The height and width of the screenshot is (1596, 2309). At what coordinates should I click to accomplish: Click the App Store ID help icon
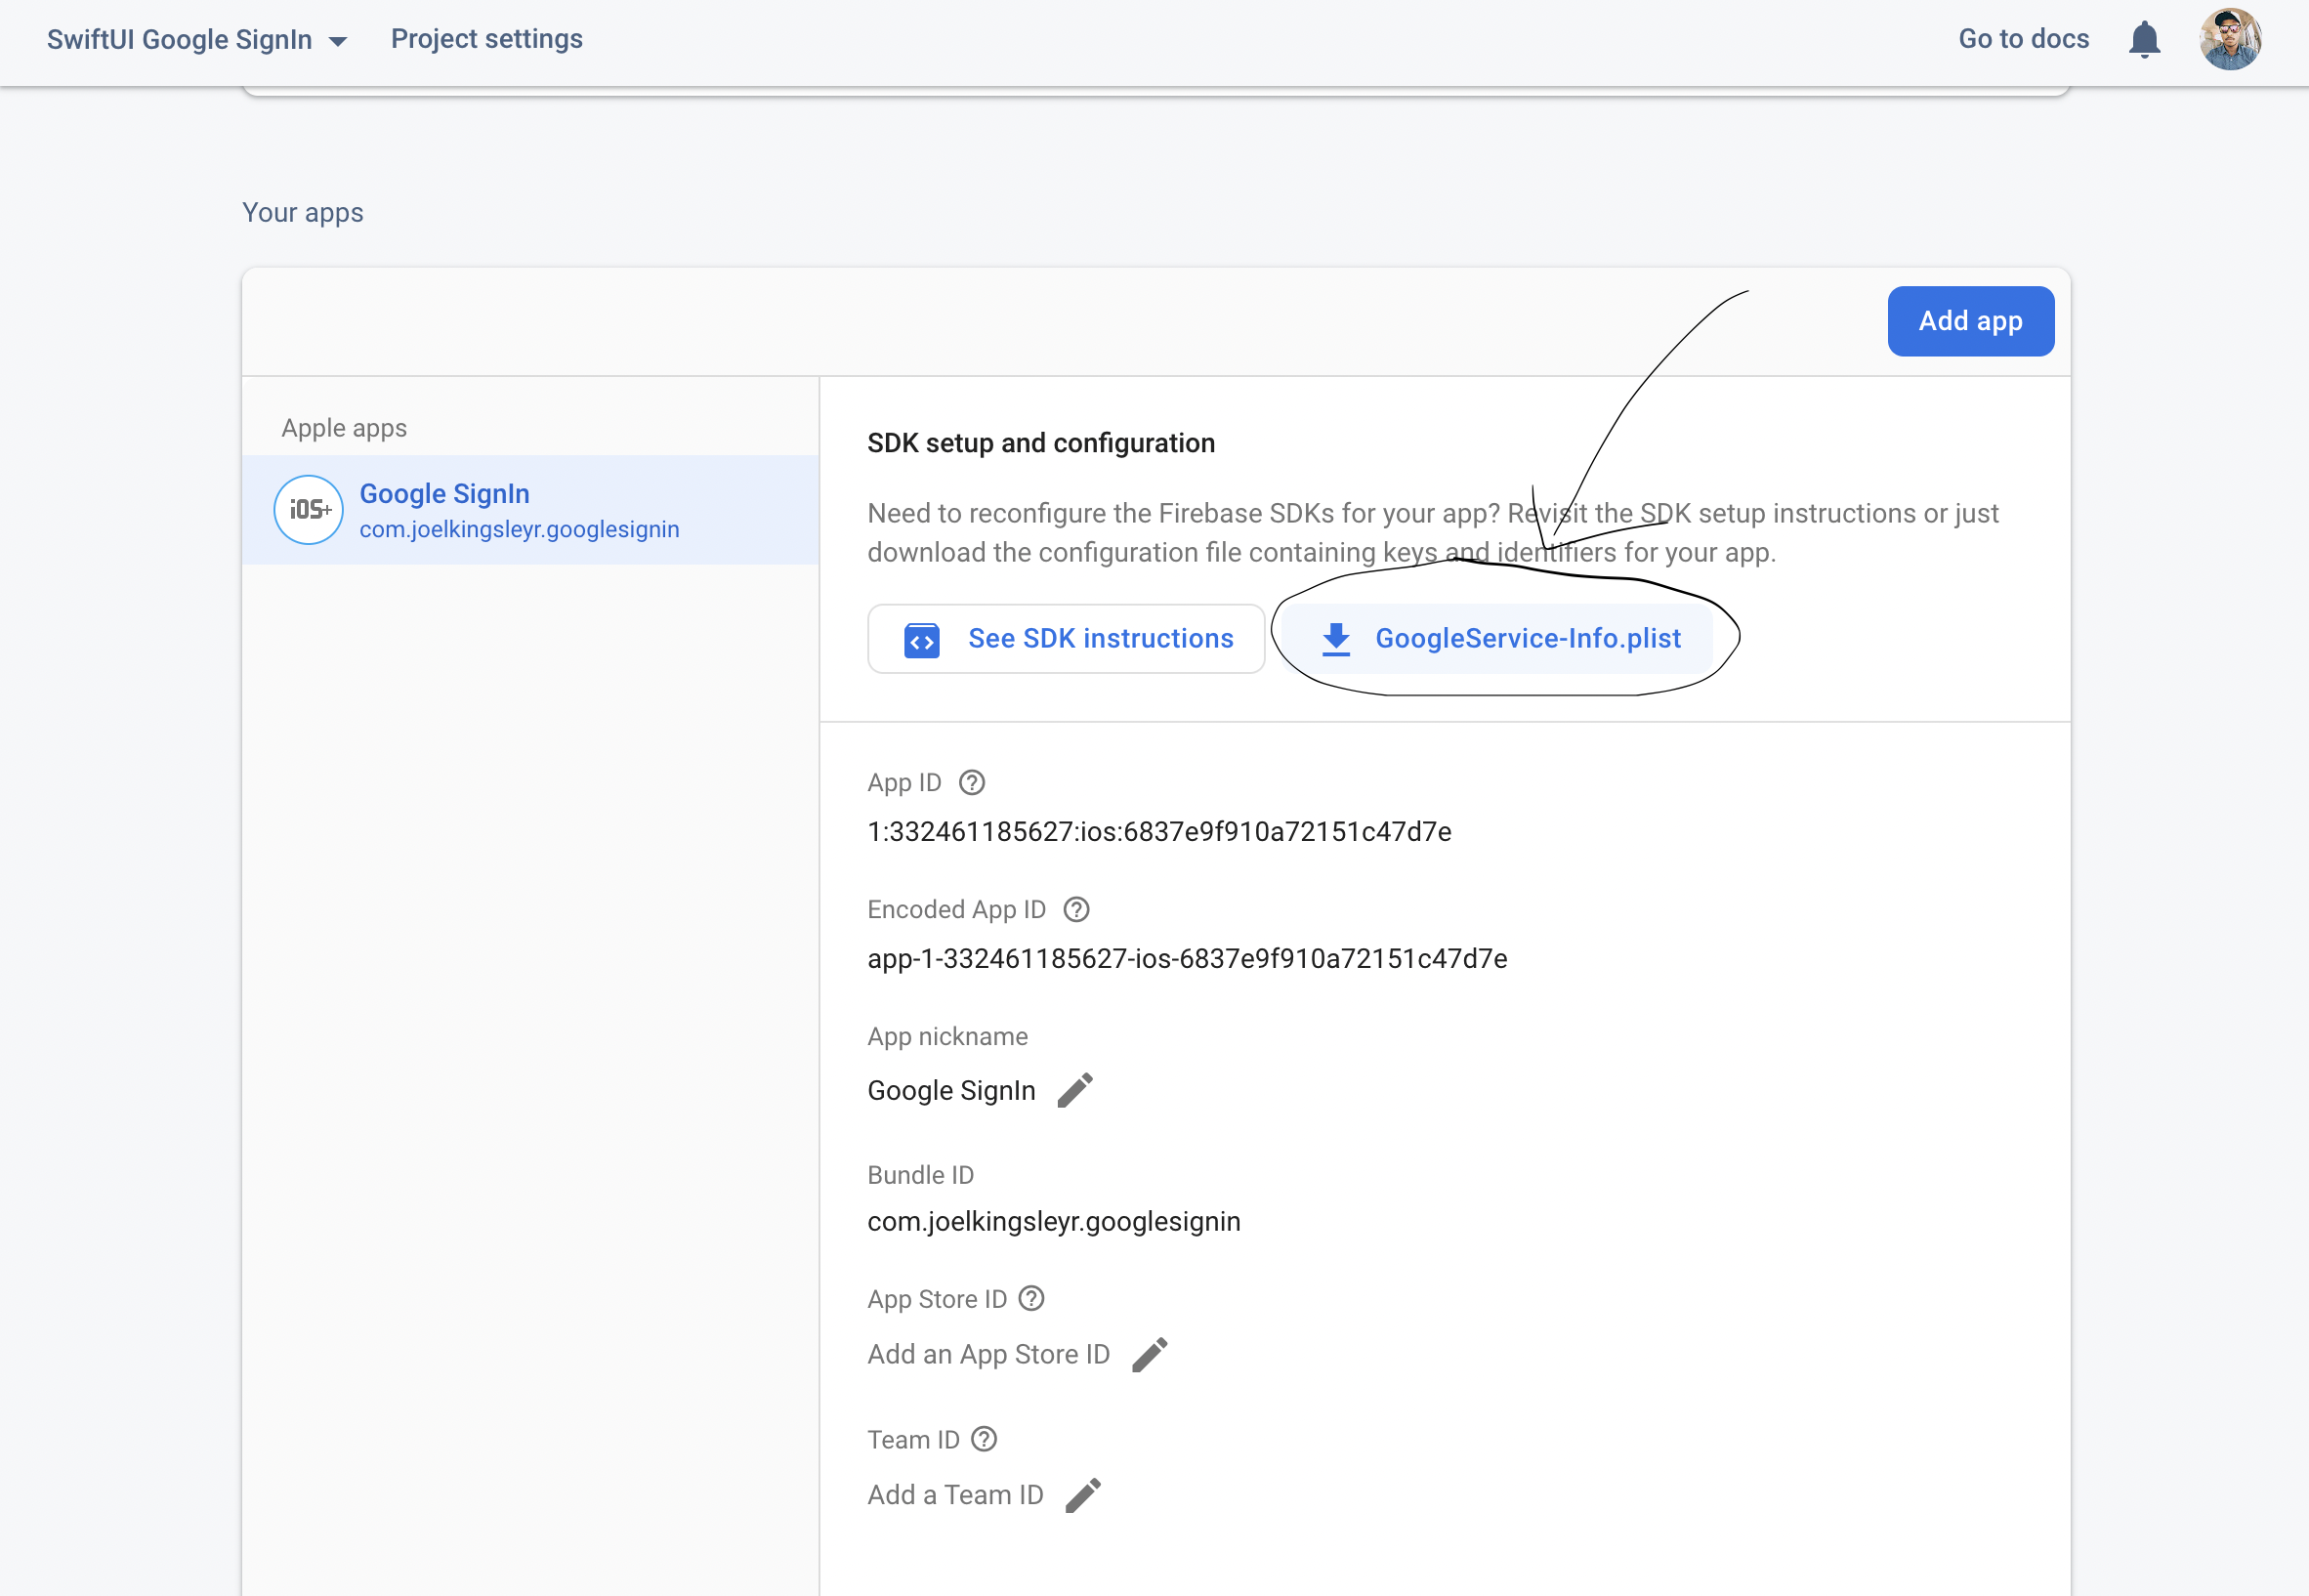pyautogui.click(x=1031, y=1298)
